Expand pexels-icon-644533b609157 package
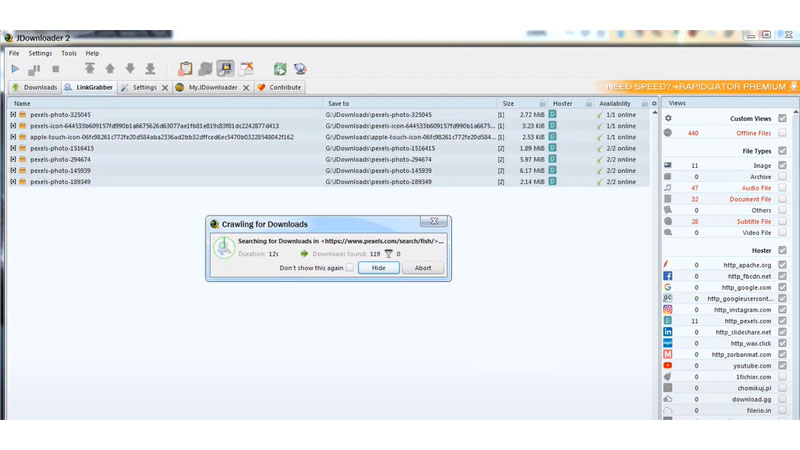Screen dimensions: 800x450 (13, 126)
